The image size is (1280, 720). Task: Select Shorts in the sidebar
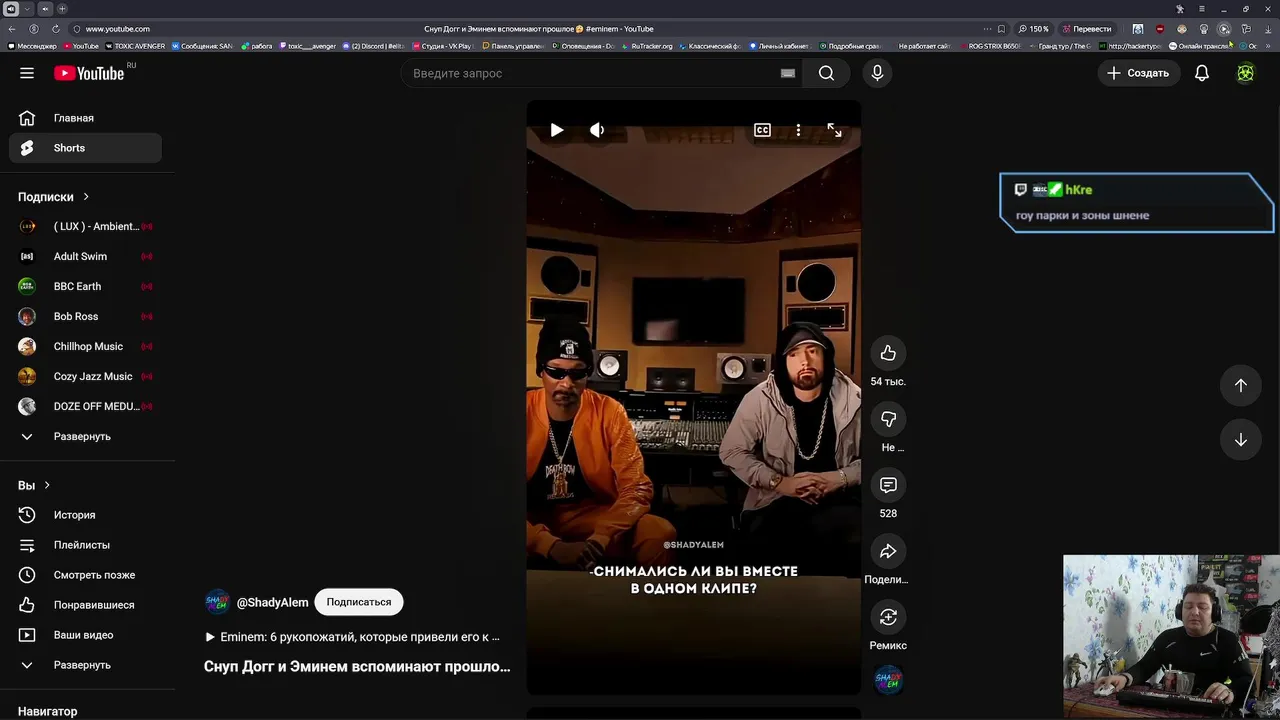86,148
